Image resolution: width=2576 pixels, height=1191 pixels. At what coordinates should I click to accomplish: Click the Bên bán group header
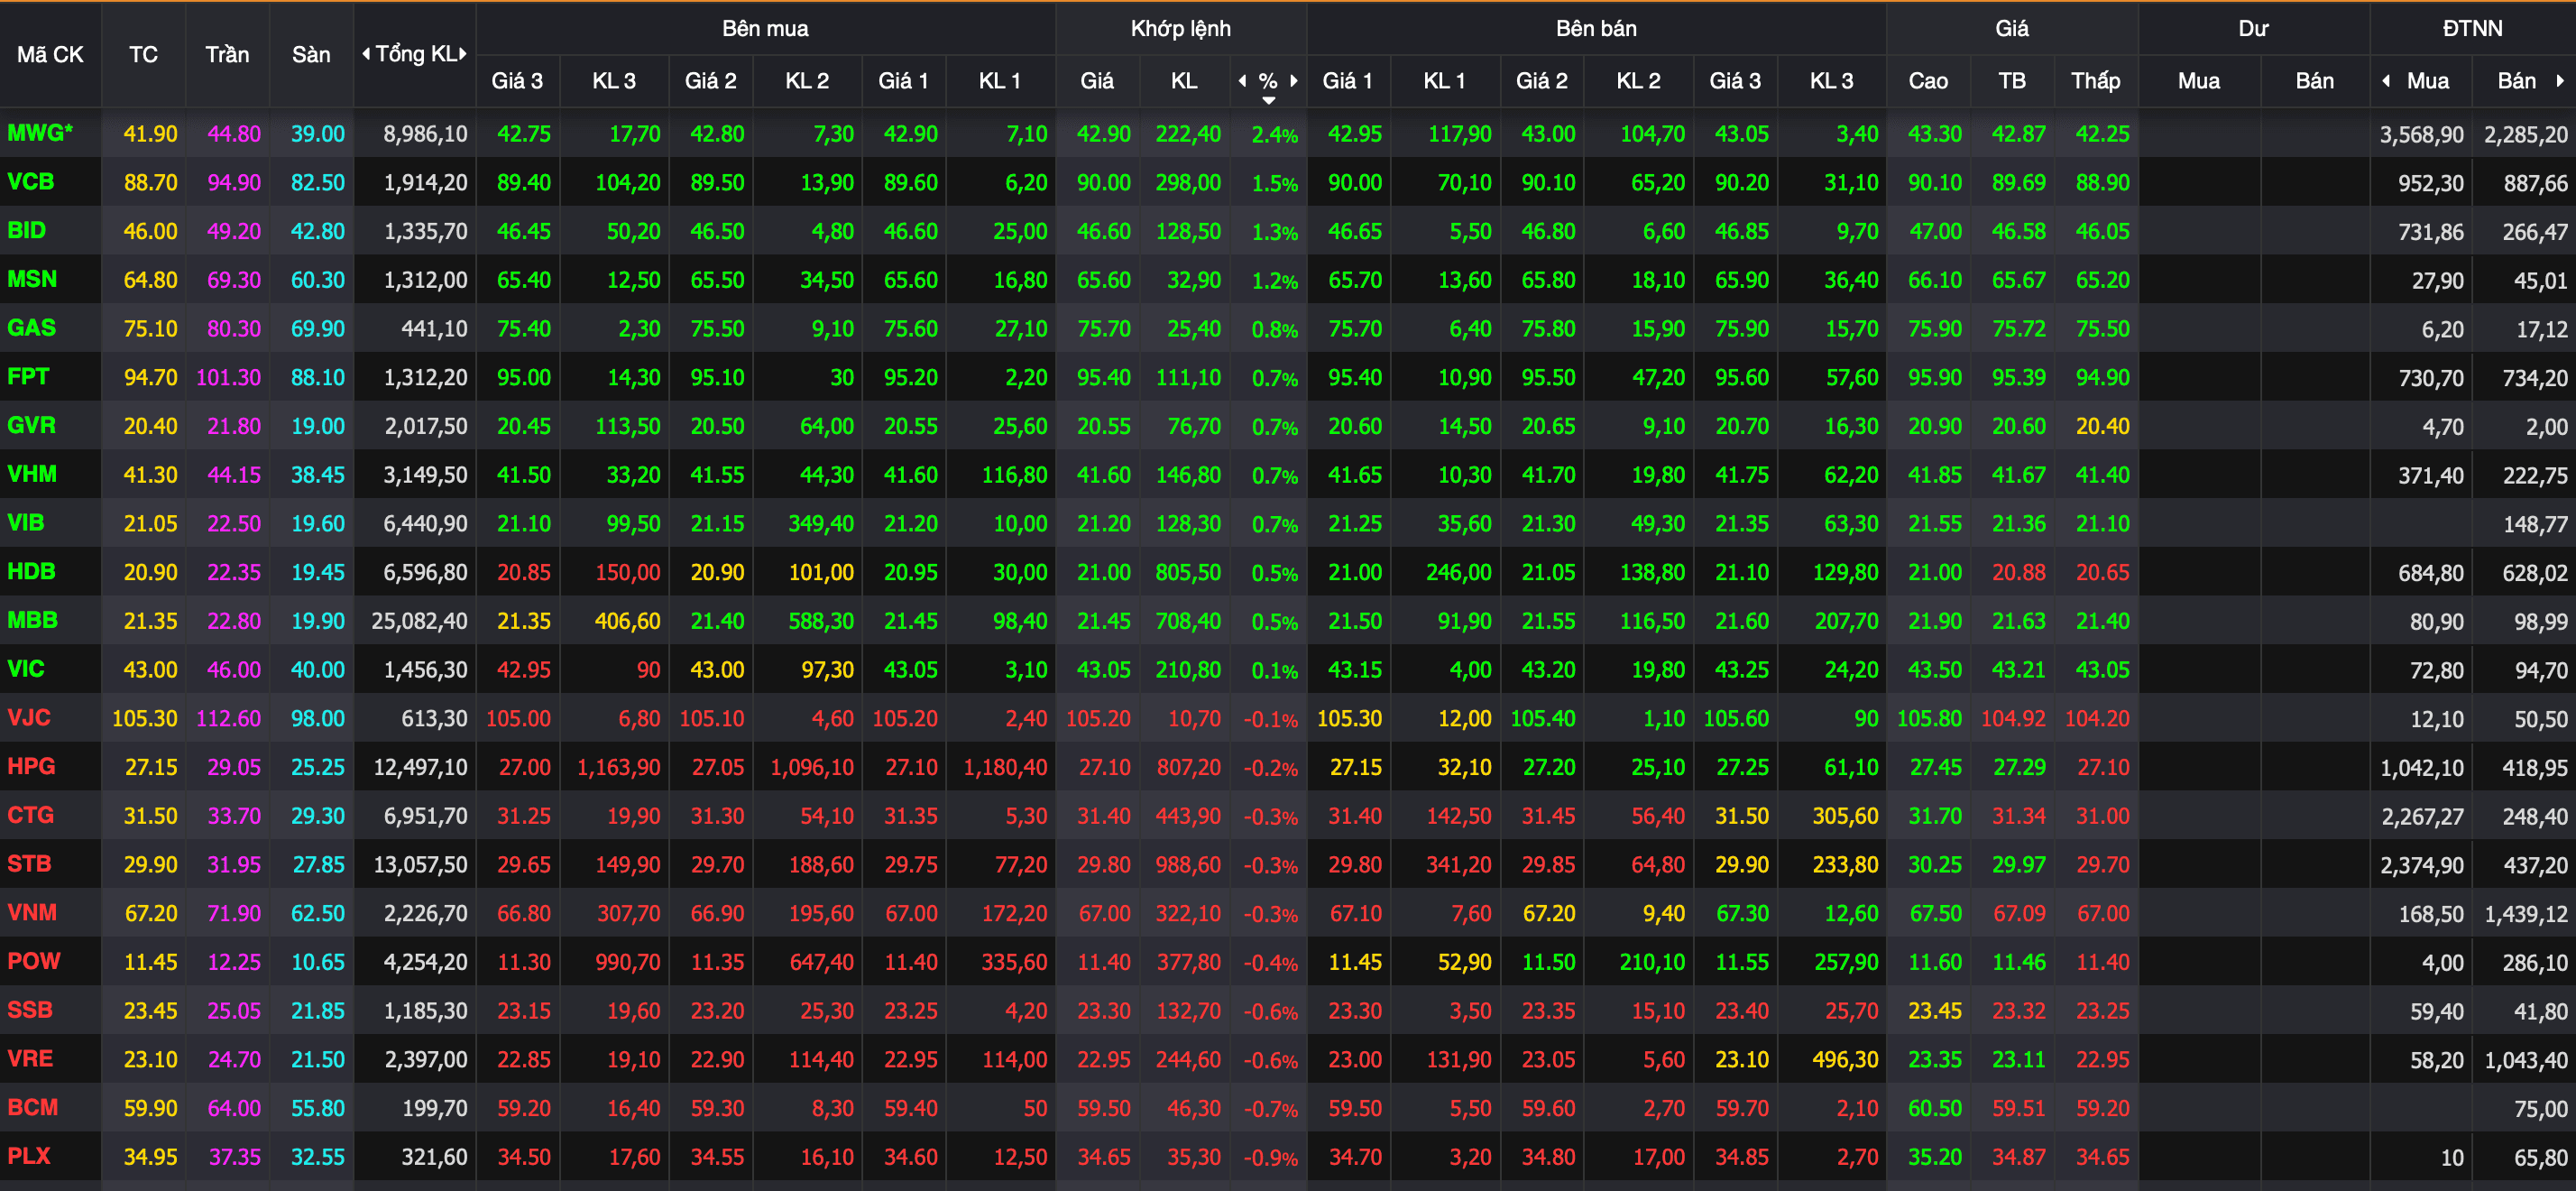[1596, 28]
